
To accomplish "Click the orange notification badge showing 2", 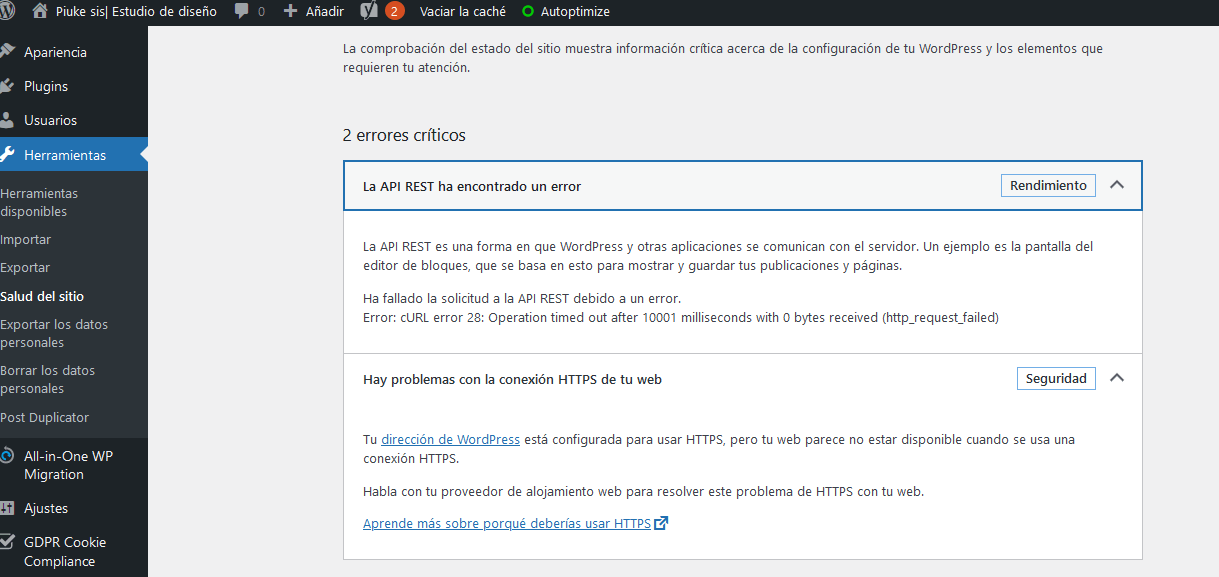I will 394,12.
